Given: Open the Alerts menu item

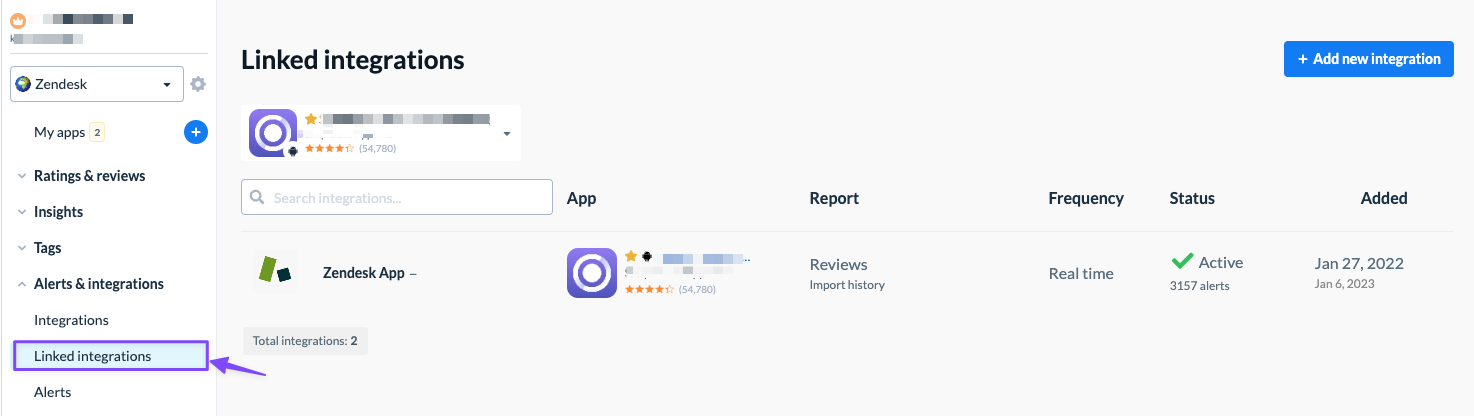Looking at the screenshot, I should 52,392.
